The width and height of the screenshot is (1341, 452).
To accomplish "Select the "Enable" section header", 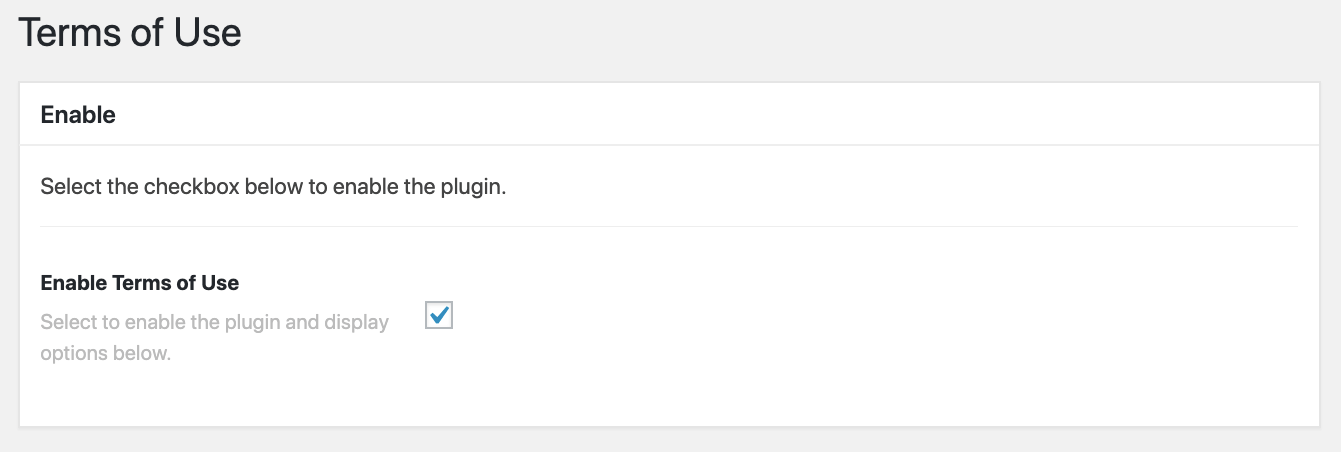I will coord(78,115).
